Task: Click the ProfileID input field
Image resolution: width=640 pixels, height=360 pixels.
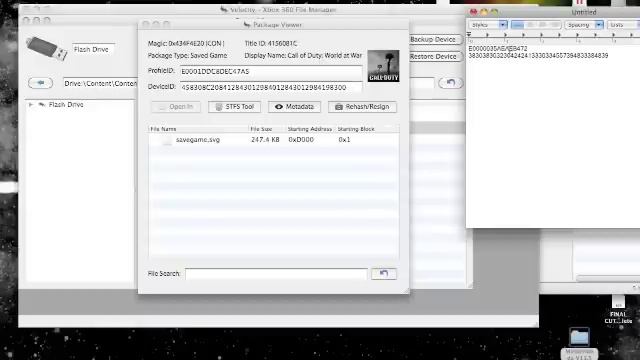Action: click(x=271, y=71)
